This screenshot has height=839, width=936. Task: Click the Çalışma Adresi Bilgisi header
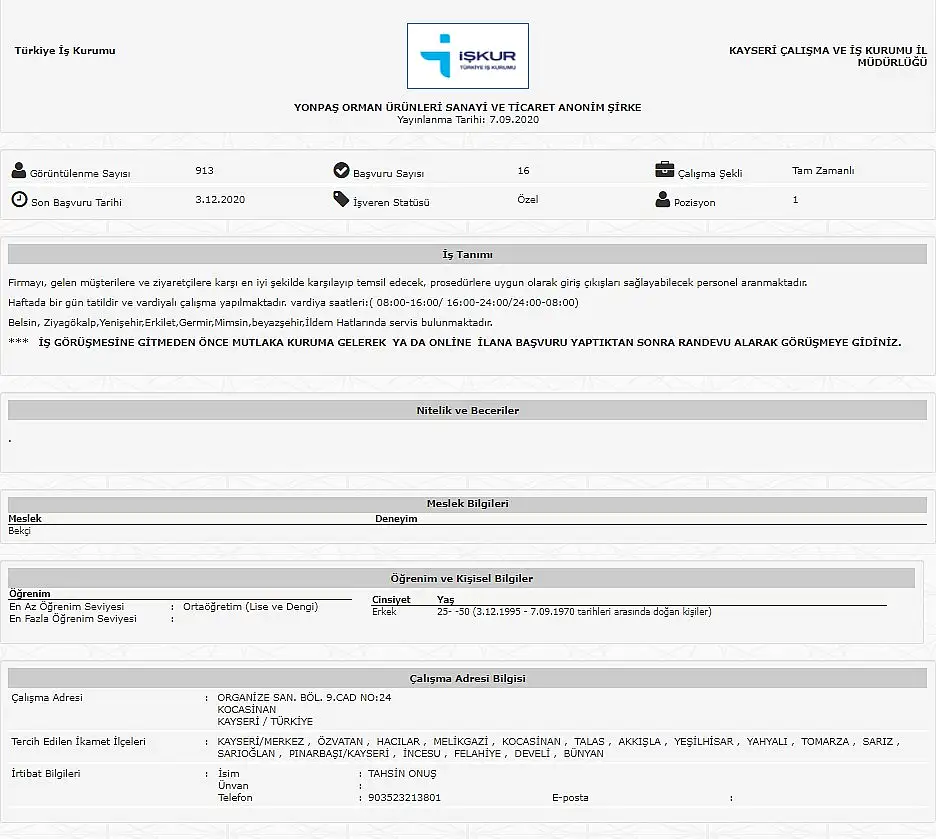coord(467,678)
